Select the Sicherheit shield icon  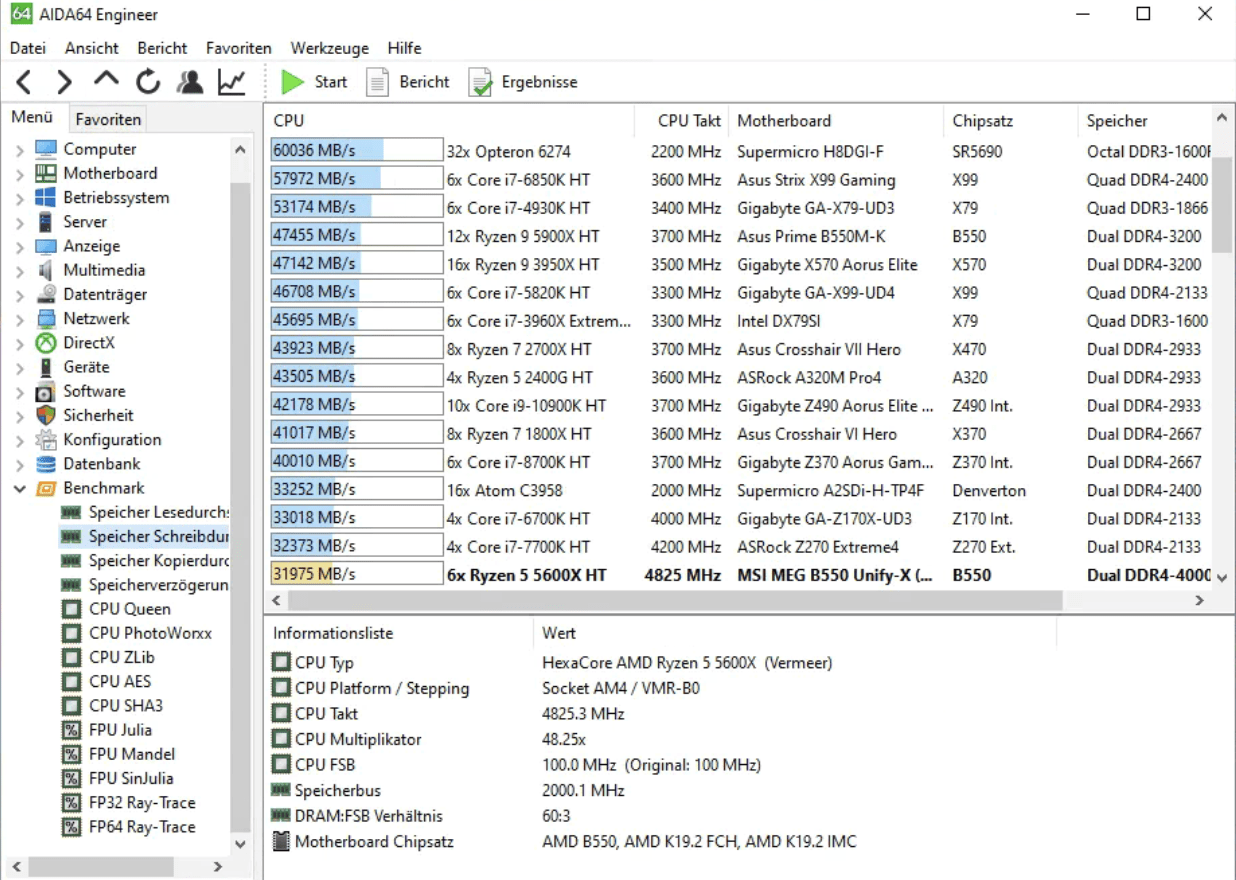(x=46, y=415)
